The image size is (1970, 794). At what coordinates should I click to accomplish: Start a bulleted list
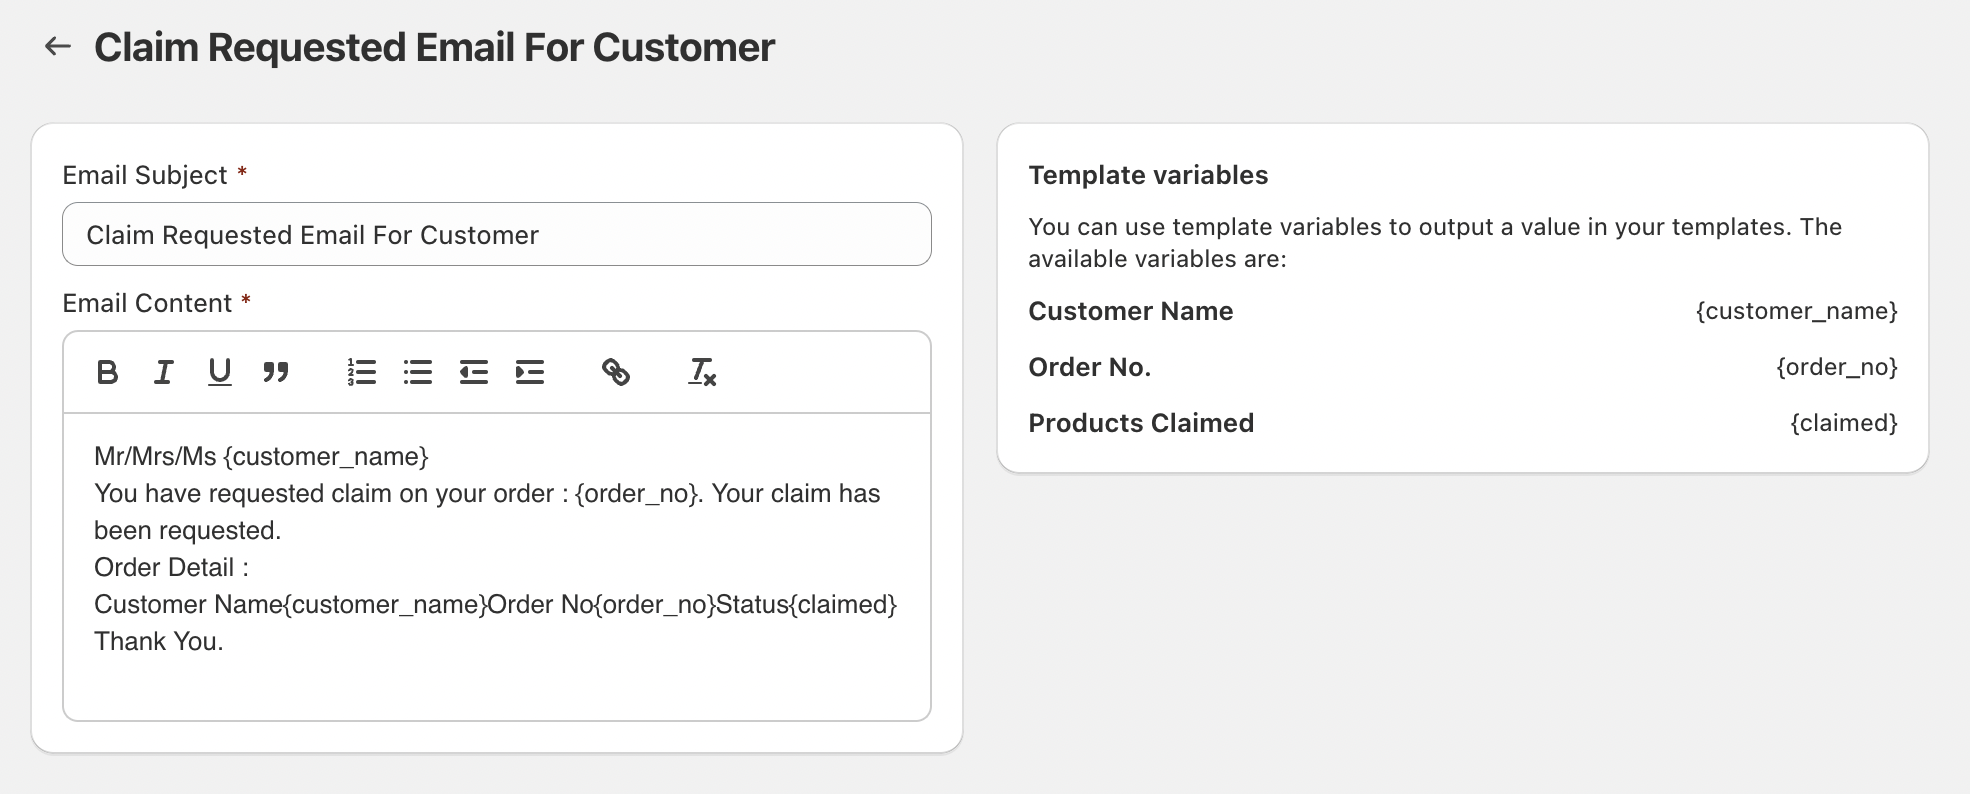click(x=417, y=372)
